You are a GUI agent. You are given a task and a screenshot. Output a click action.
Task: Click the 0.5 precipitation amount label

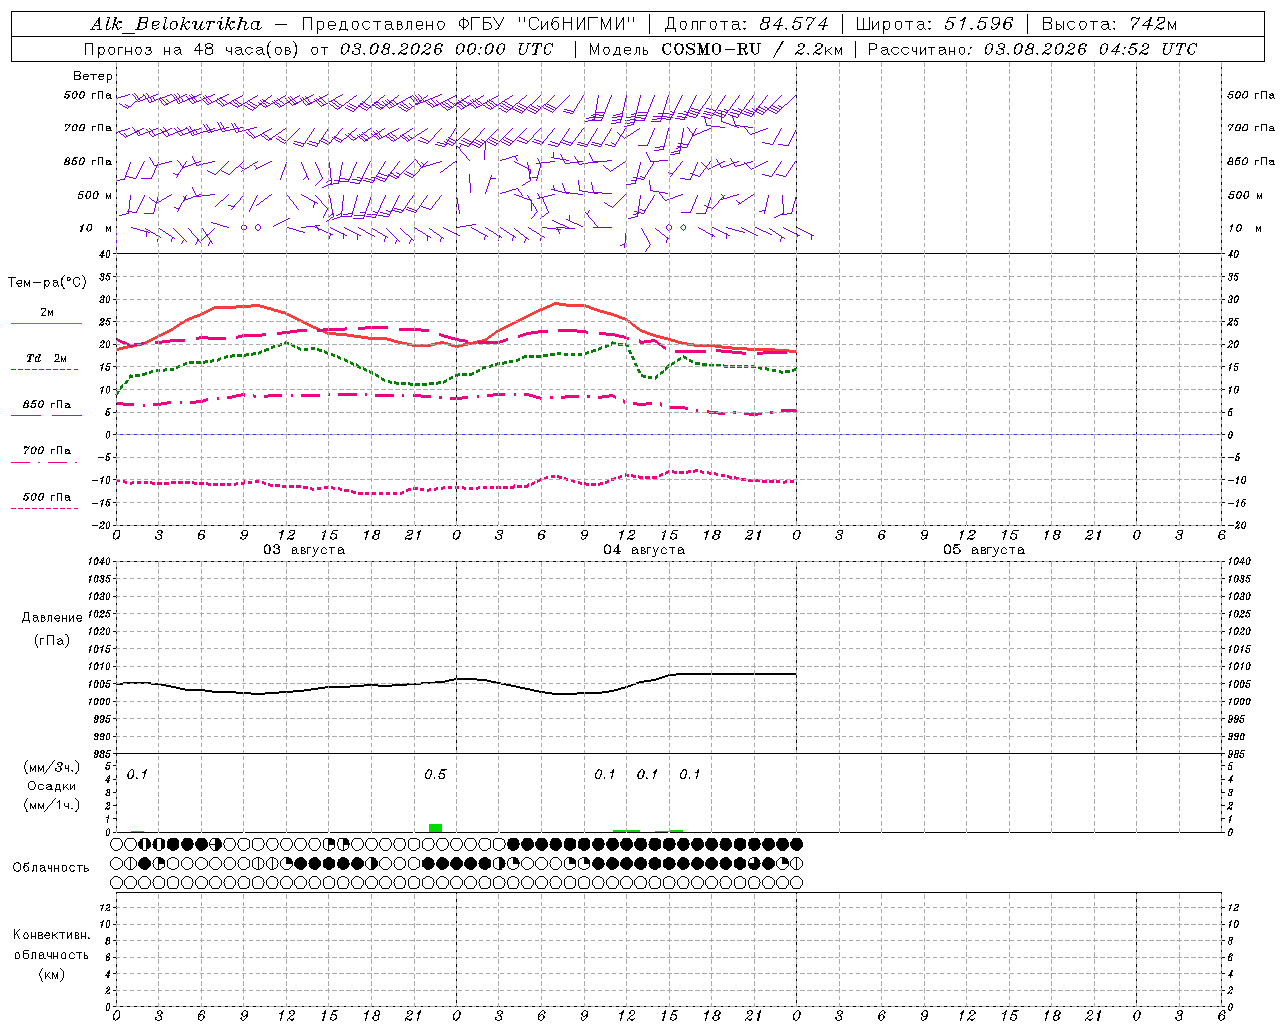(x=435, y=774)
